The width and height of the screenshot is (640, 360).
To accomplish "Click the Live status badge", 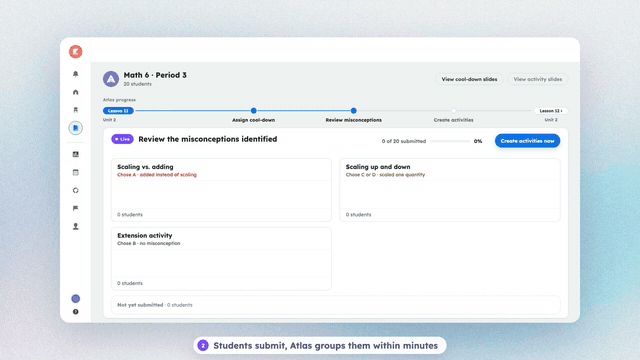I will (122, 139).
